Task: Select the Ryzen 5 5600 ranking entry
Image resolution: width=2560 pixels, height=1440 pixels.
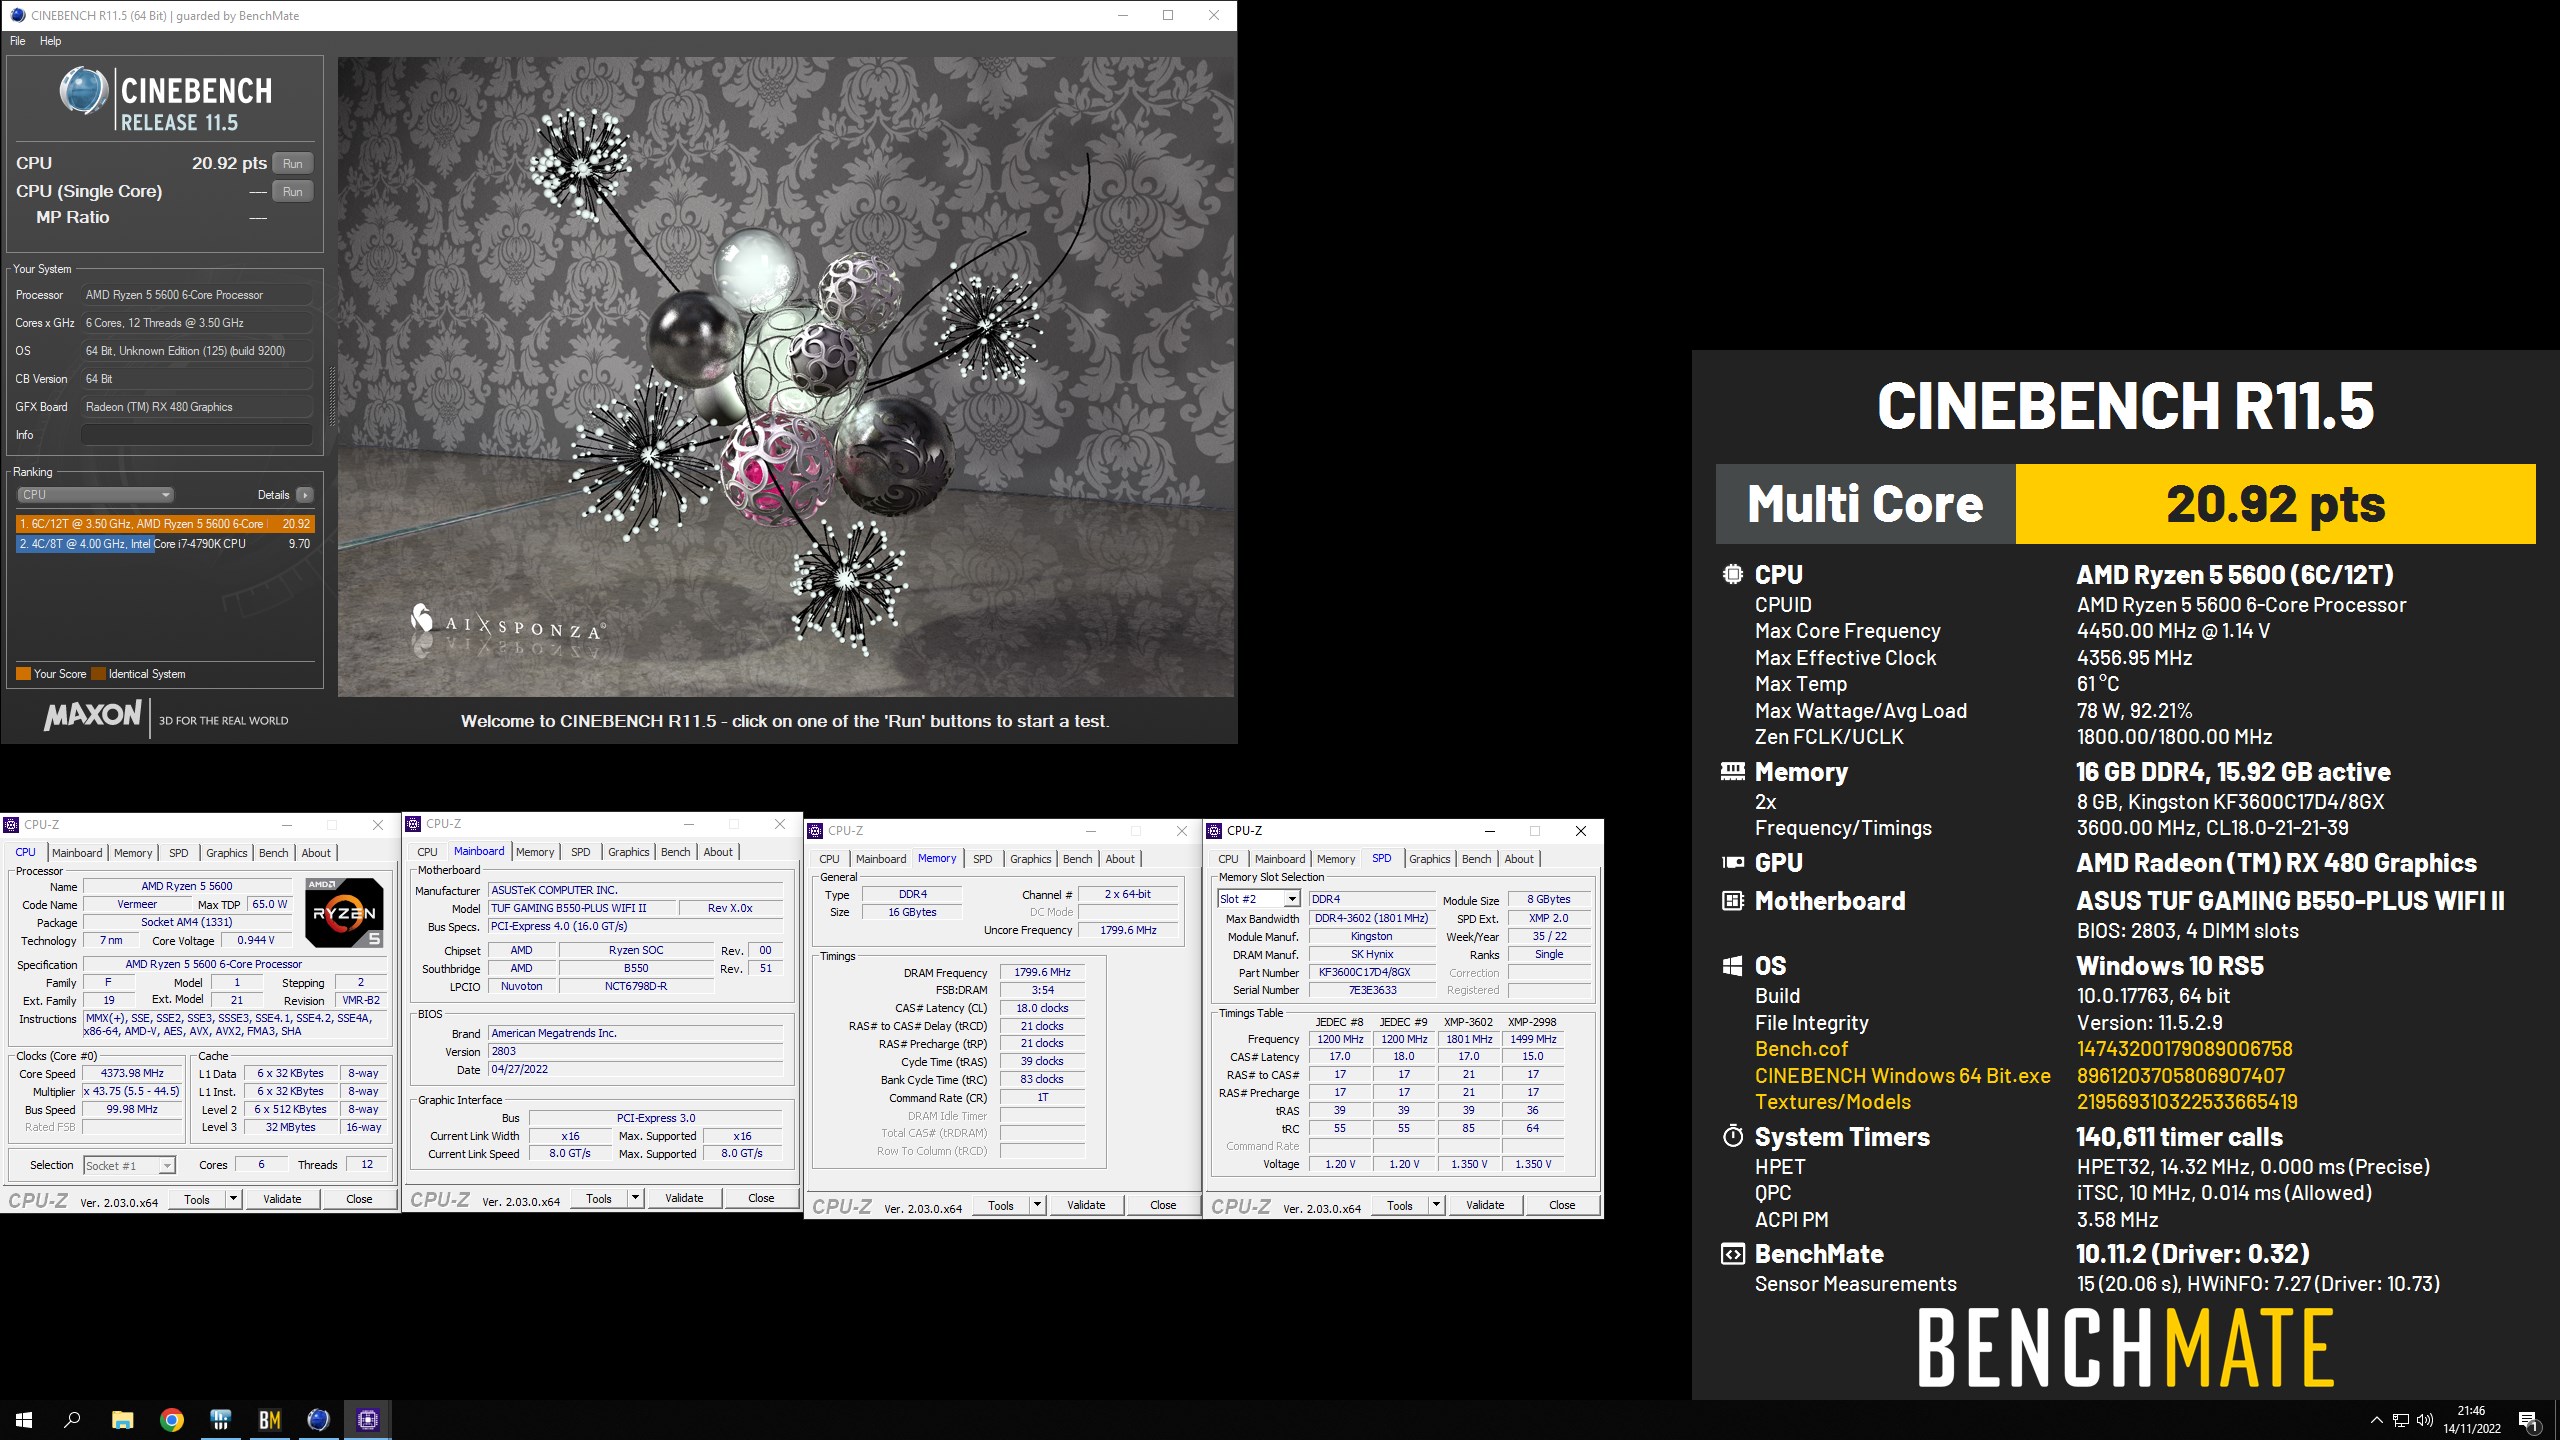Action: coord(165,523)
